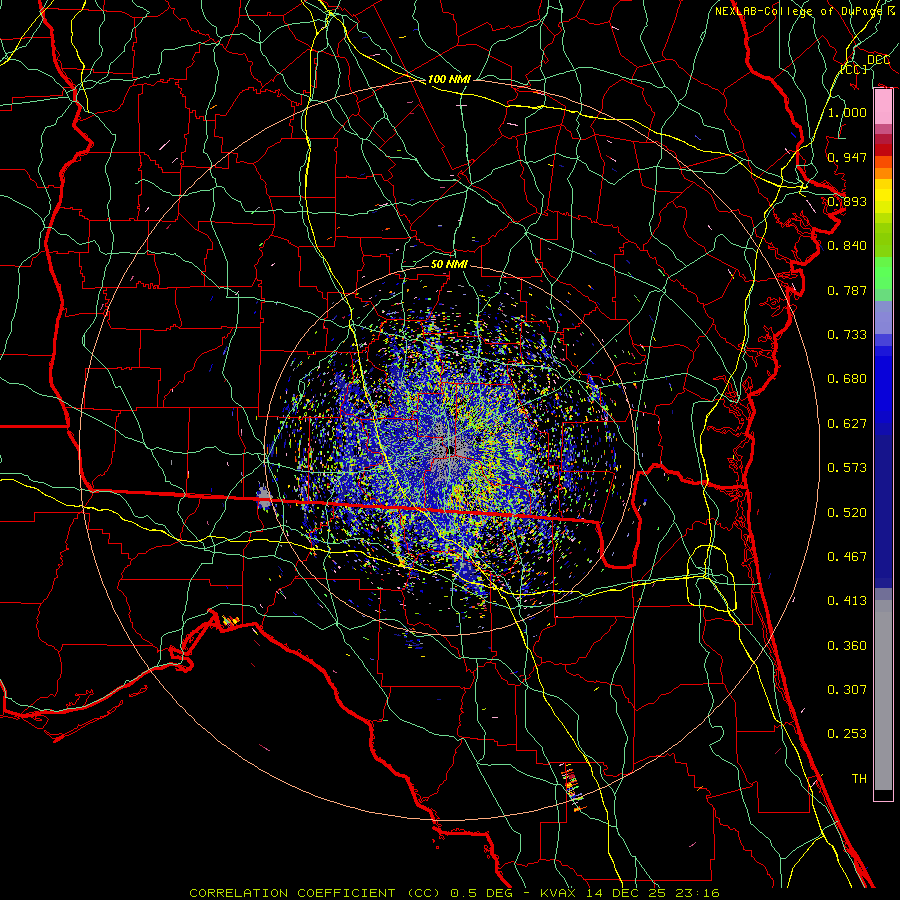
Task: Click the 0.893 legend value
Action: [x=847, y=201]
